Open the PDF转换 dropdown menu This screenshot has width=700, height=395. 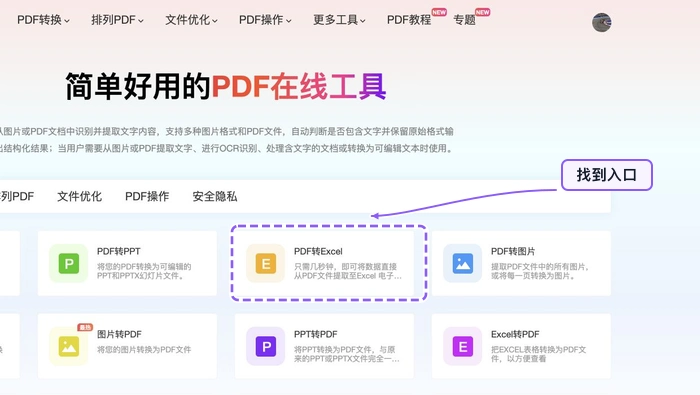[x=43, y=20]
